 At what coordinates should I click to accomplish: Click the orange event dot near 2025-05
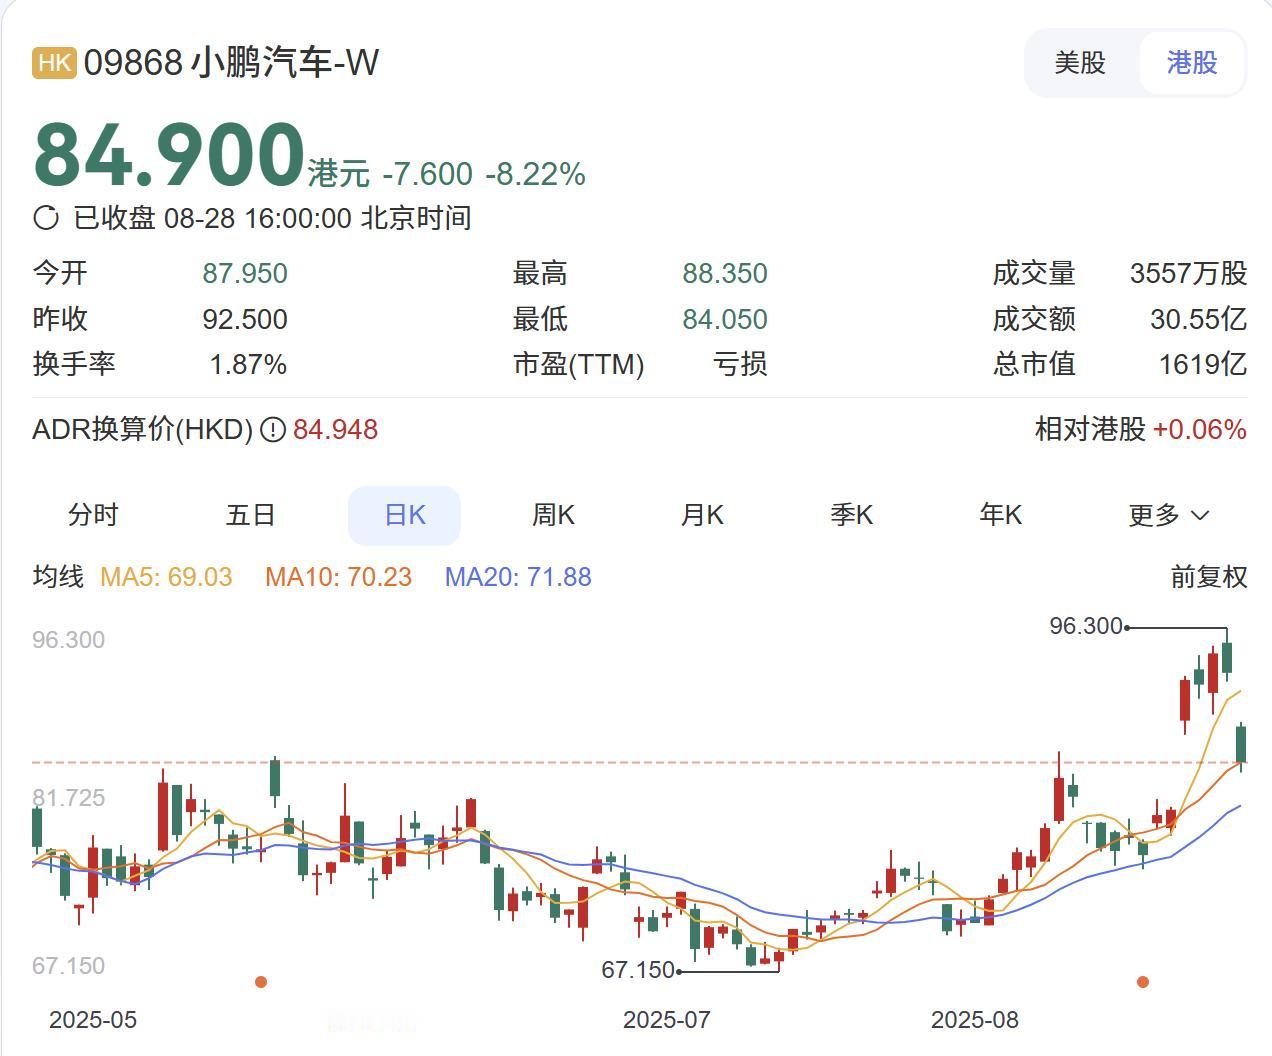[x=261, y=982]
